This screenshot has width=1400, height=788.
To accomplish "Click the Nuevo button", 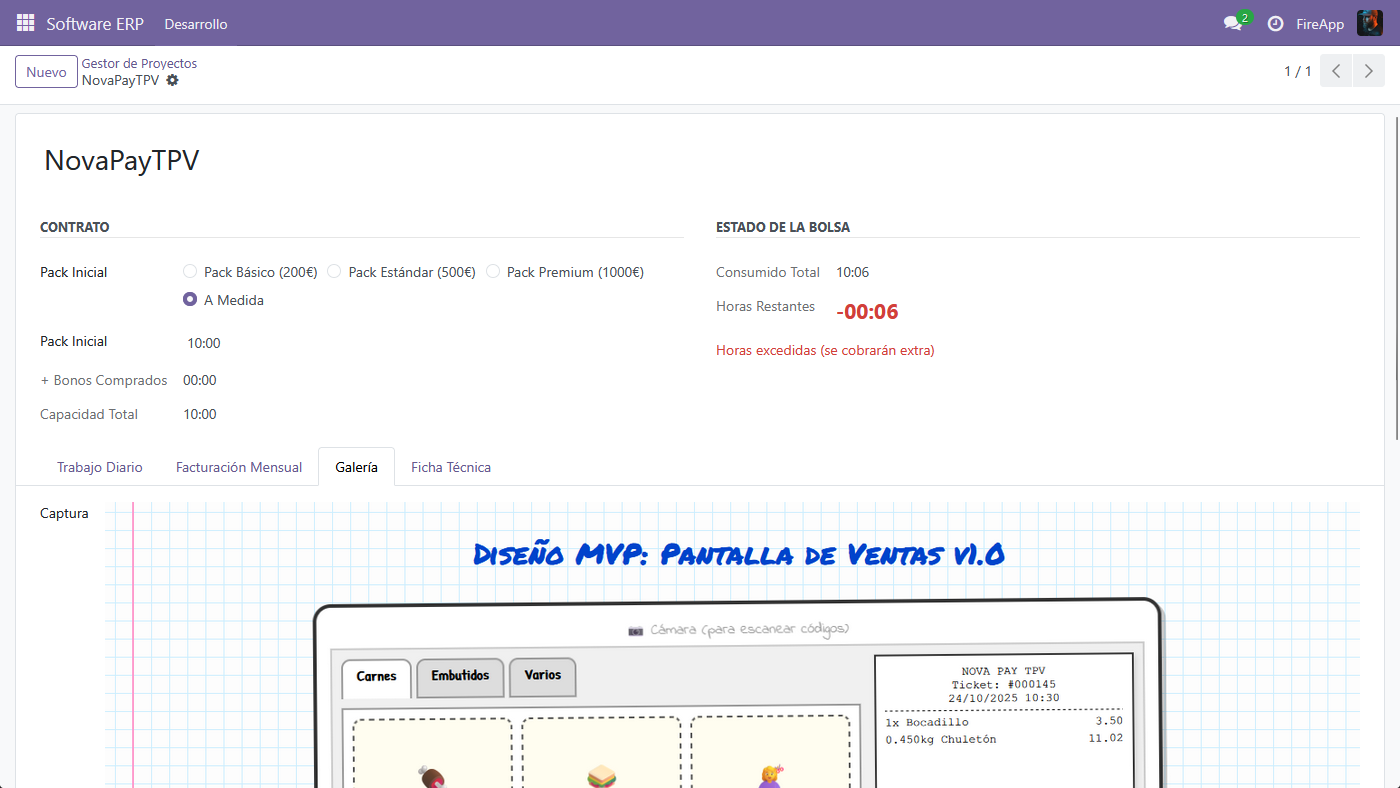I will click(x=46, y=72).
